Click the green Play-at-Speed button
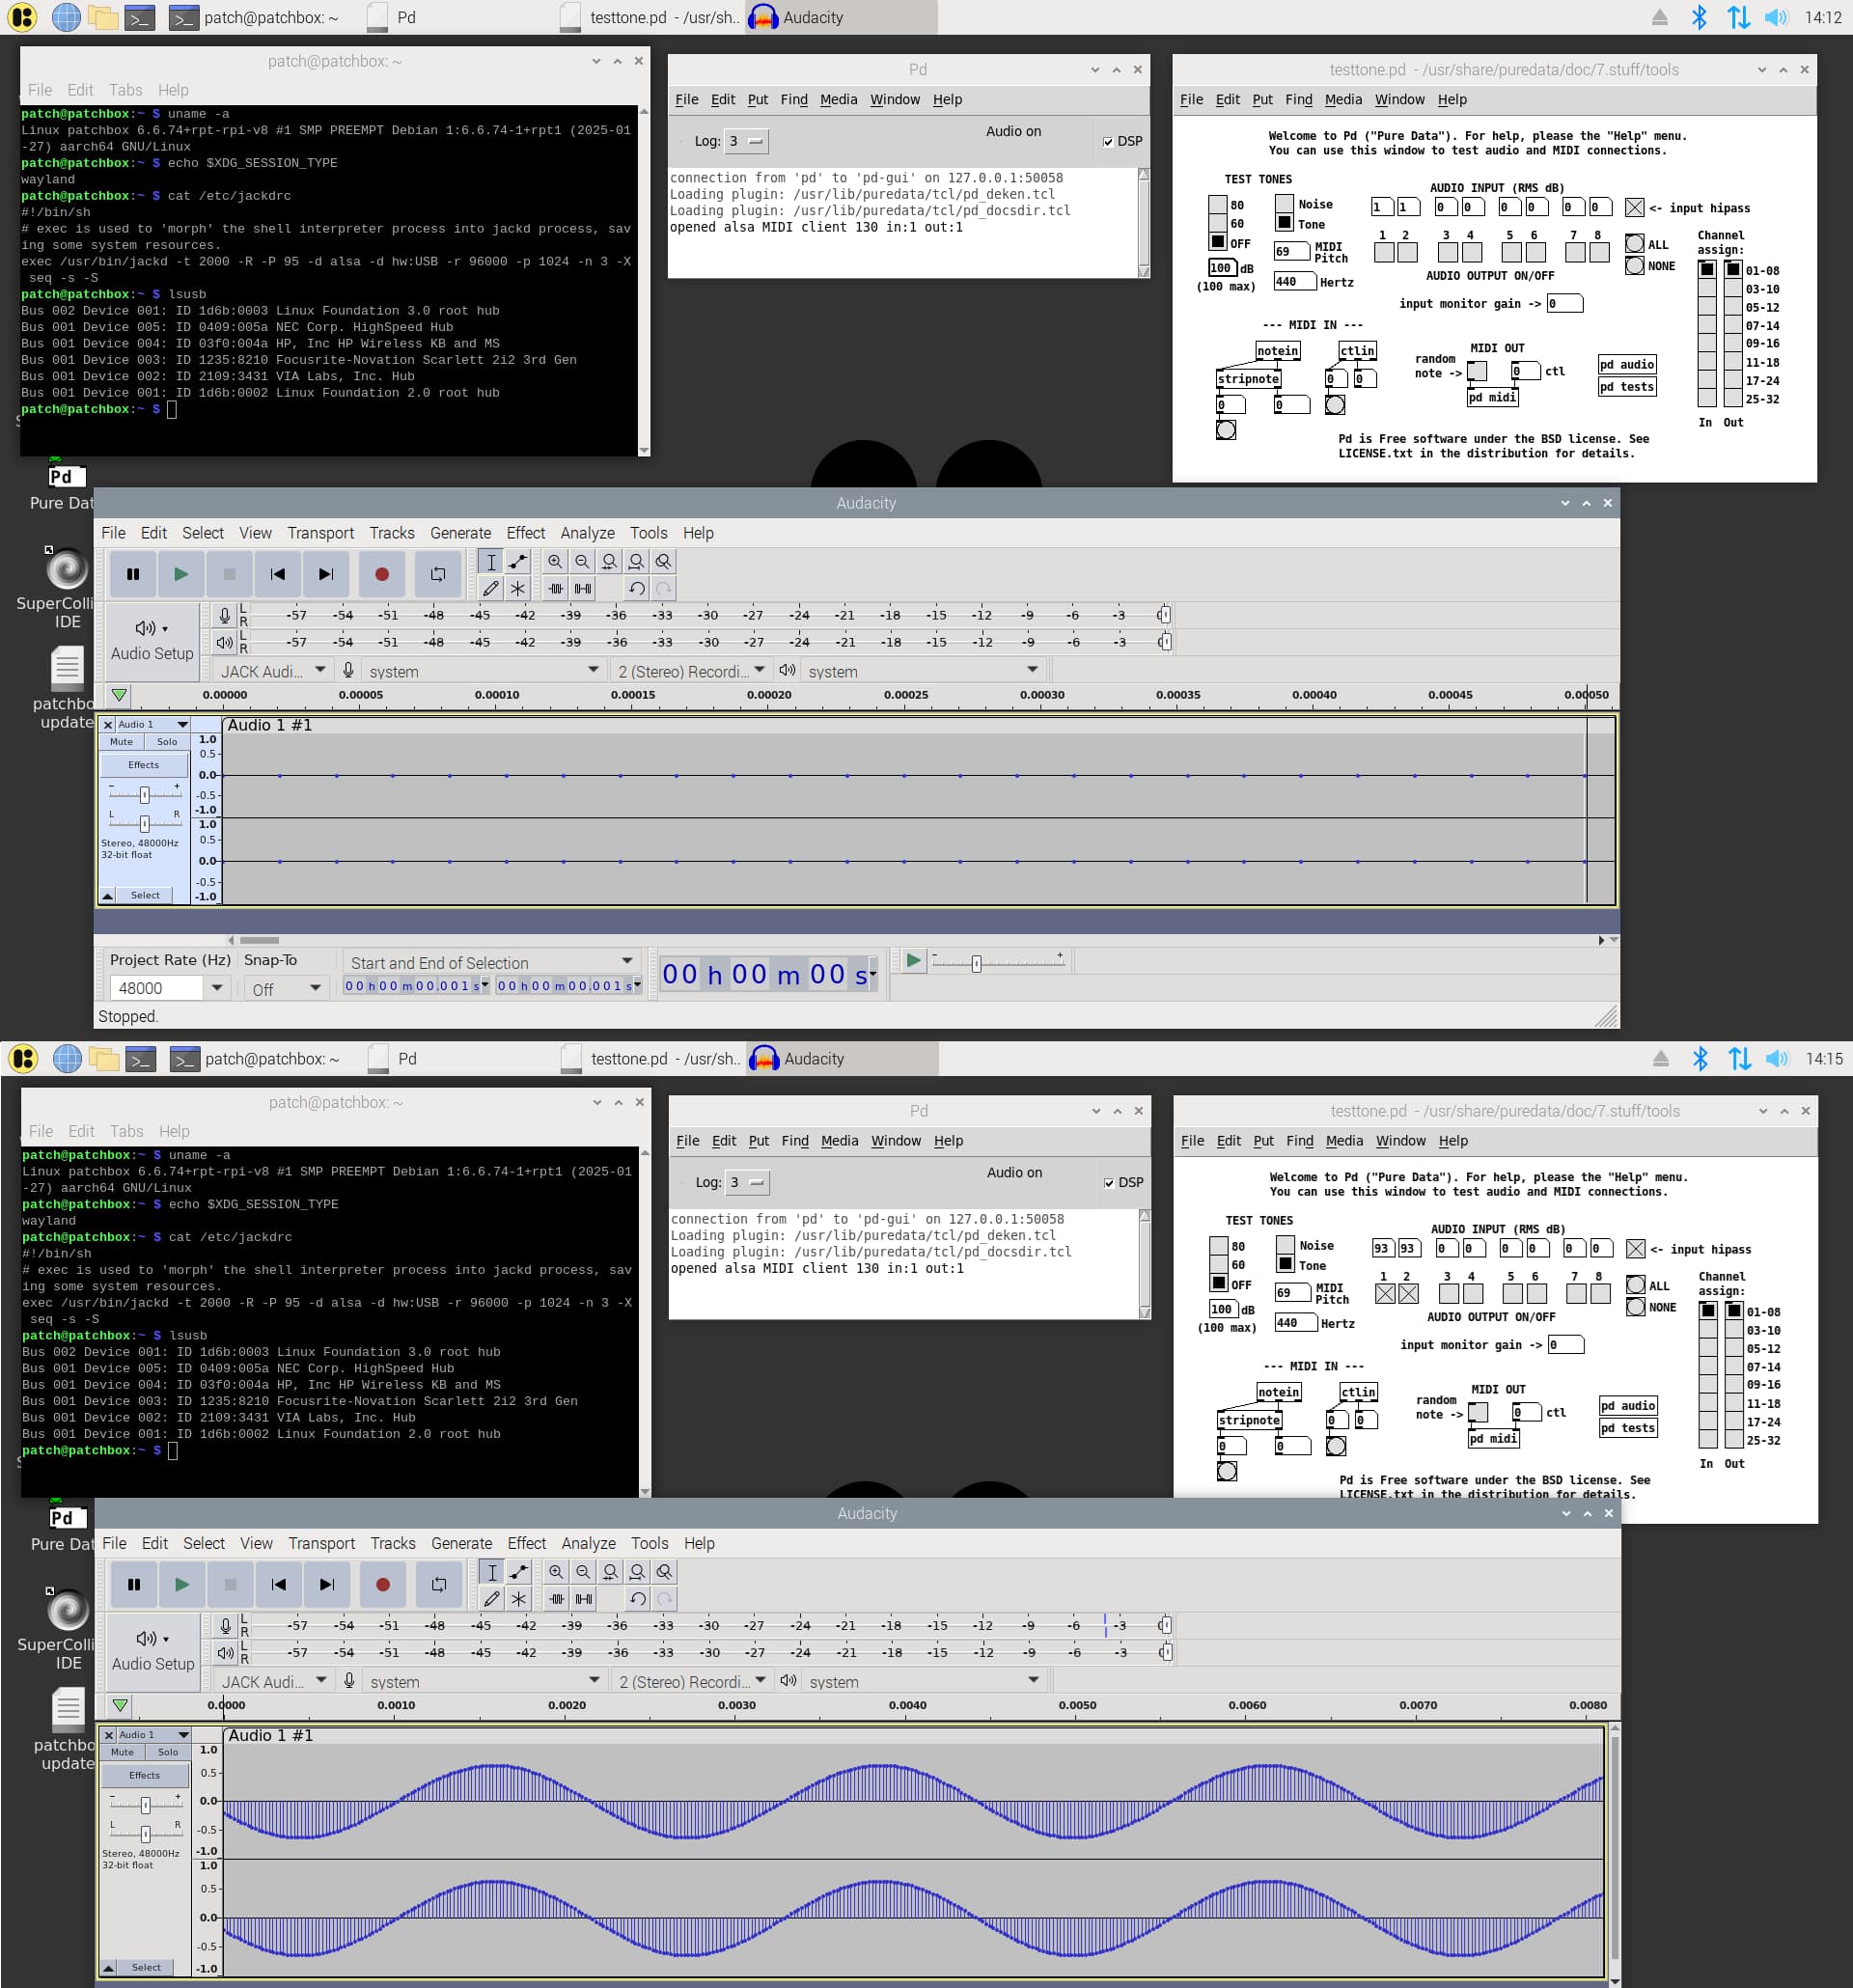 (x=913, y=961)
